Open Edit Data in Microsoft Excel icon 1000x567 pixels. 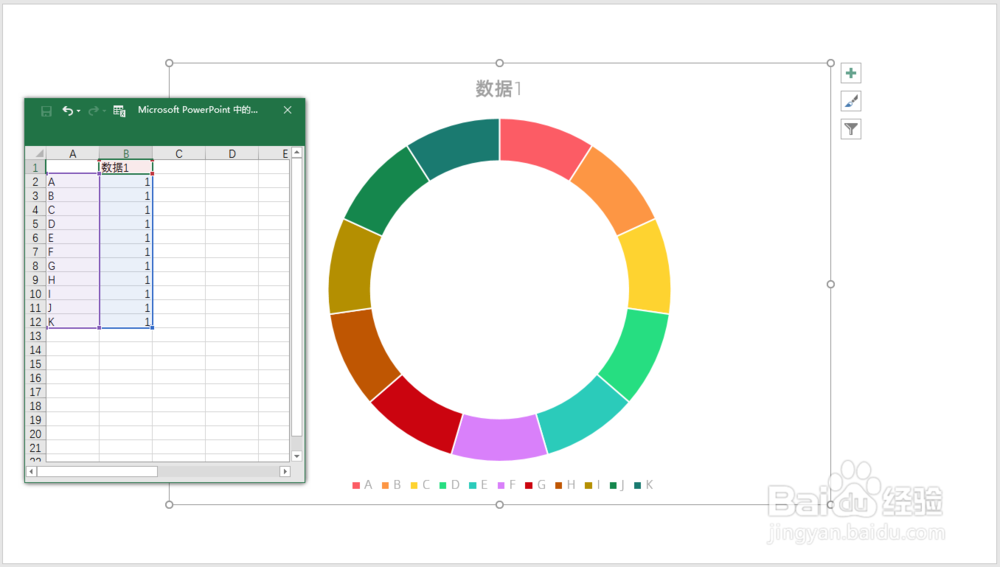coord(119,111)
